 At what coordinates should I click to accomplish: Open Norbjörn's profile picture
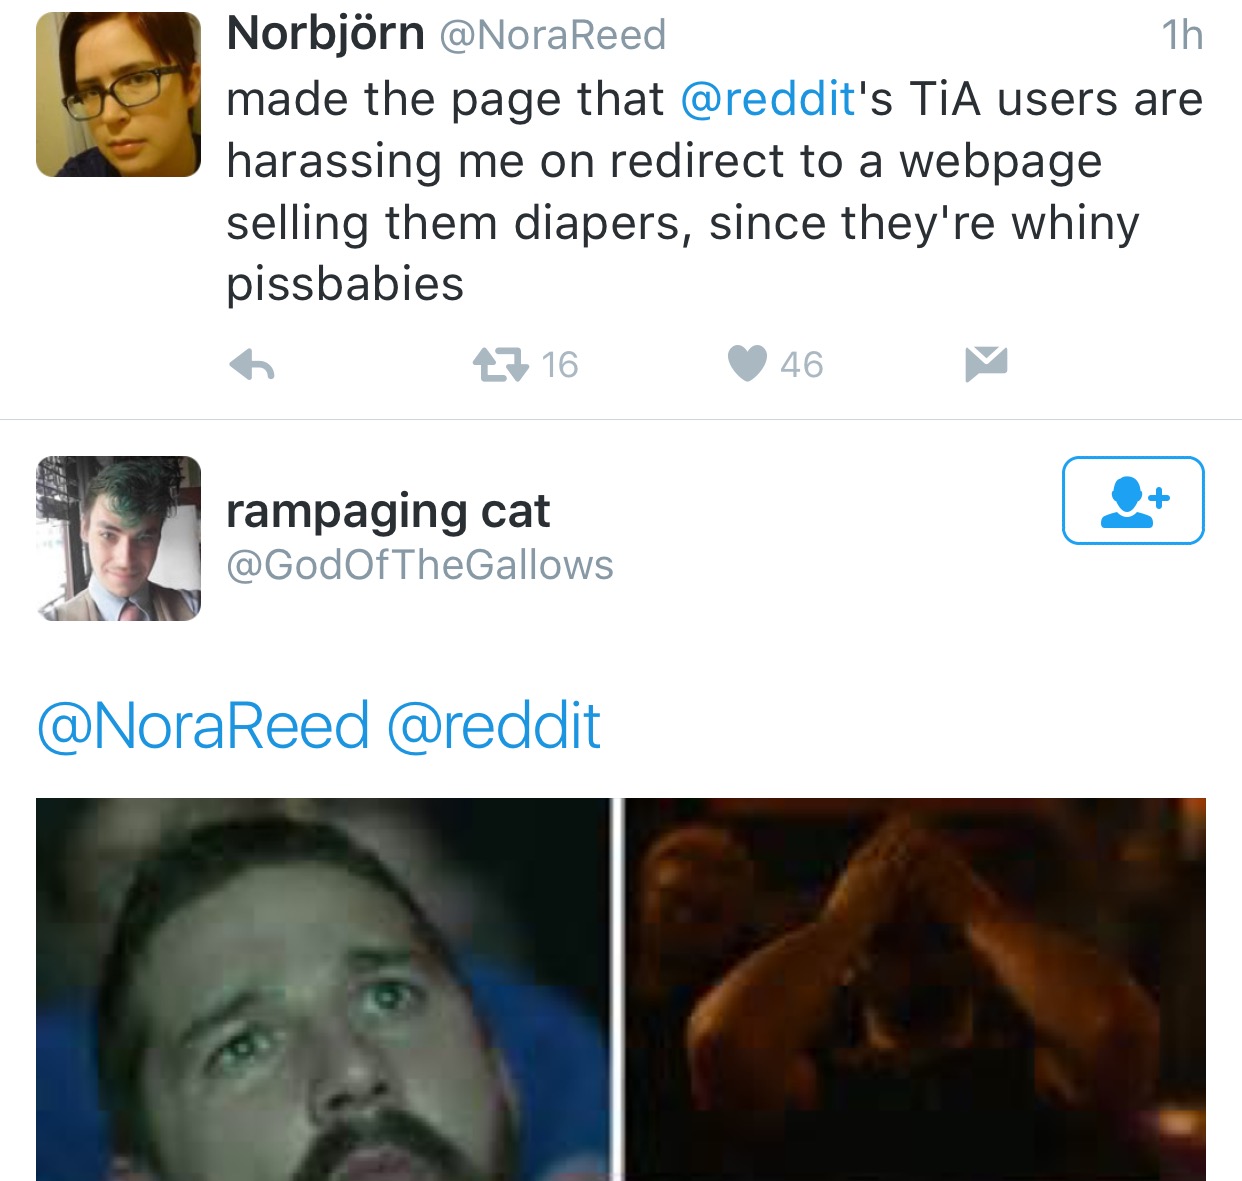(x=118, y=94)
